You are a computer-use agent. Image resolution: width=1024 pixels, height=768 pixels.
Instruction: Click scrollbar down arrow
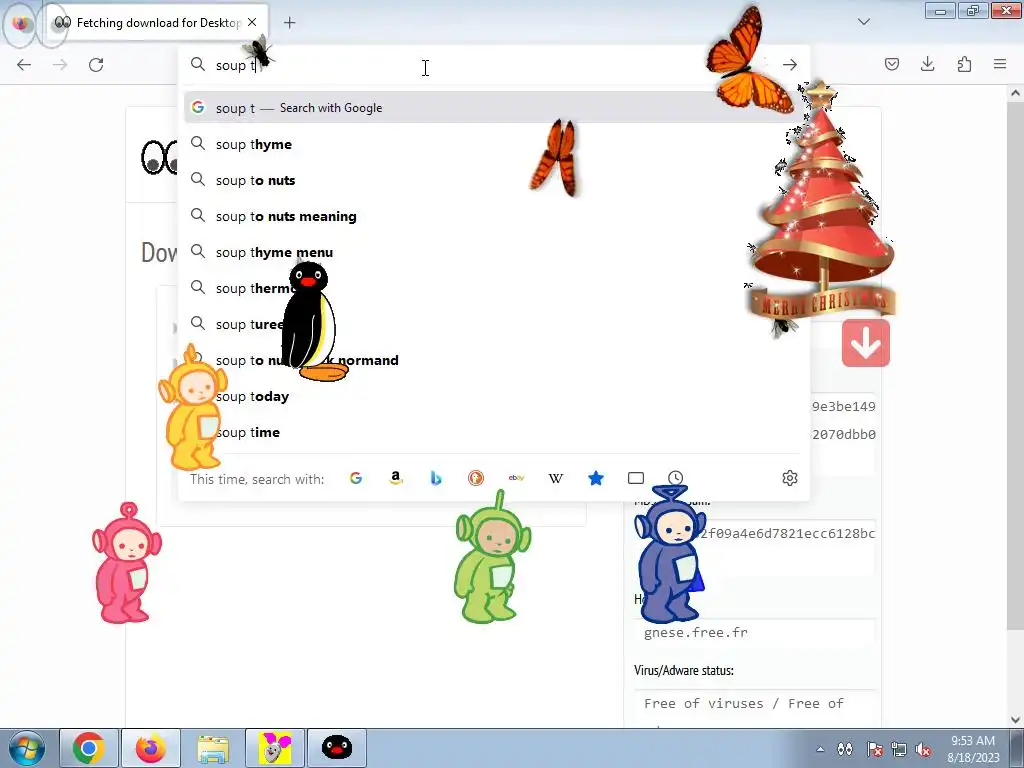(x=1015, y=720)
